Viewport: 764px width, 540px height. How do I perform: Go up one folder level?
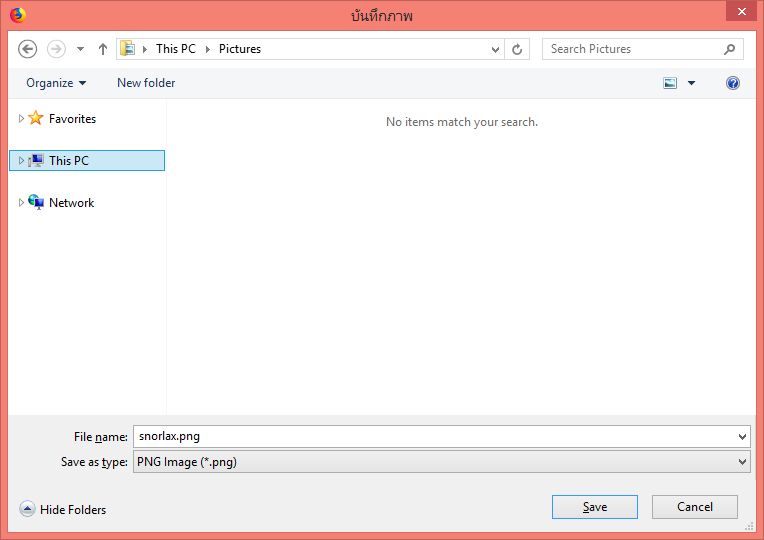tap(102, 49)
